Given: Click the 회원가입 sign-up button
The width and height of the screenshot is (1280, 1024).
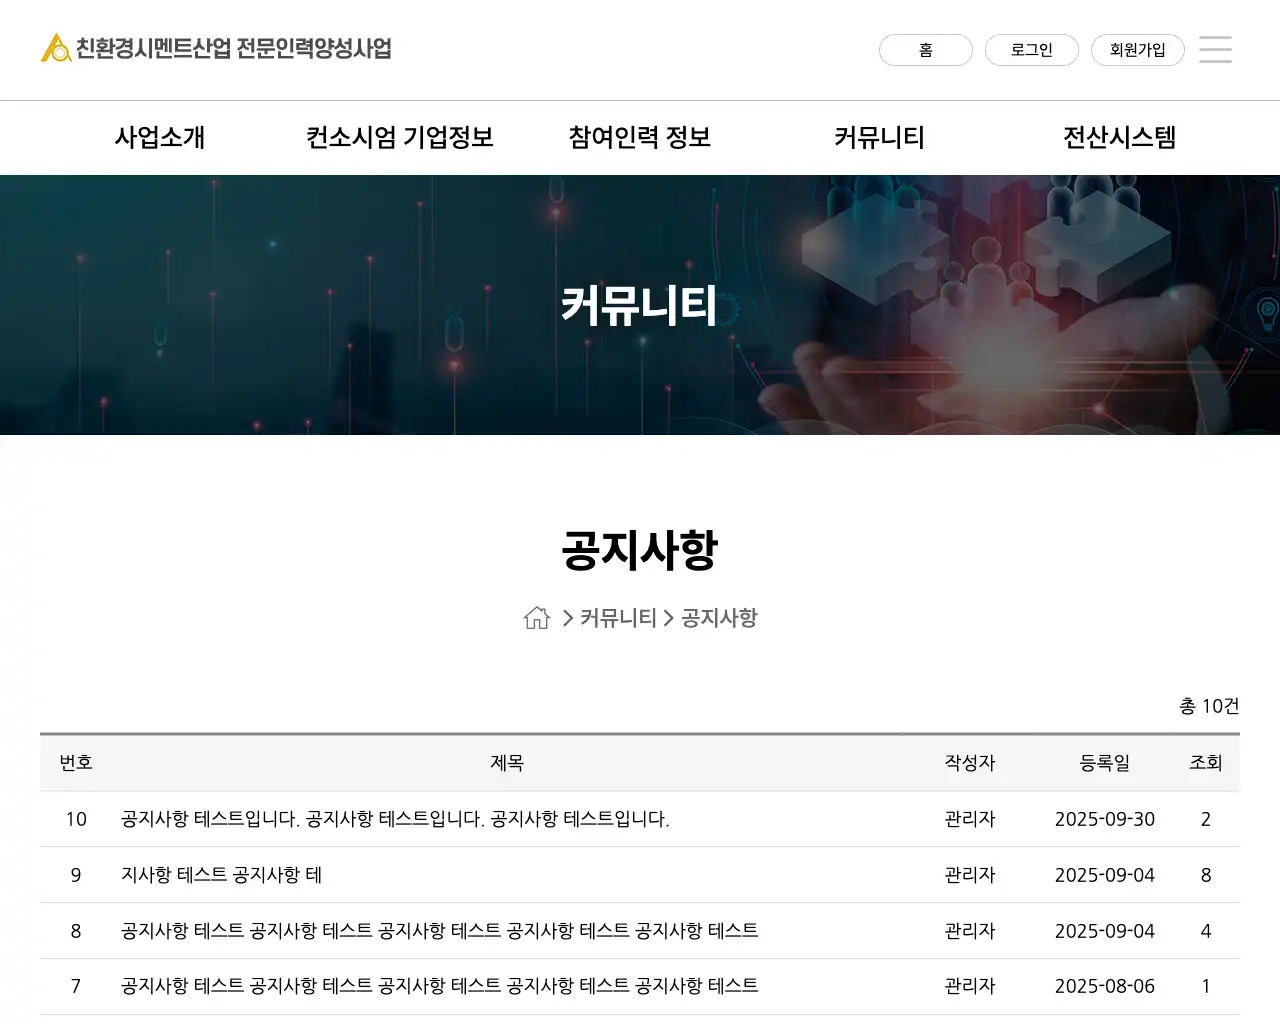Looking at the screenshot, I should pyautogui.click(x=1137, y=50).
